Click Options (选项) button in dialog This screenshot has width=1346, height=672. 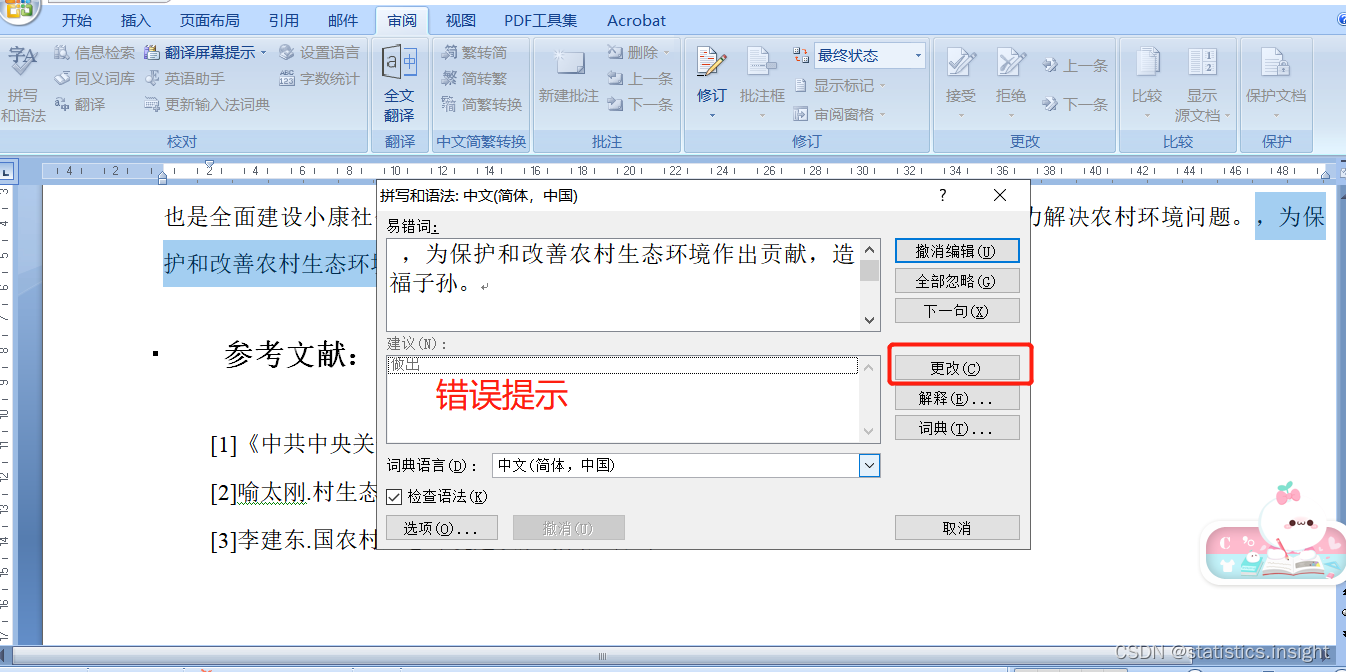tap(441, 528)
